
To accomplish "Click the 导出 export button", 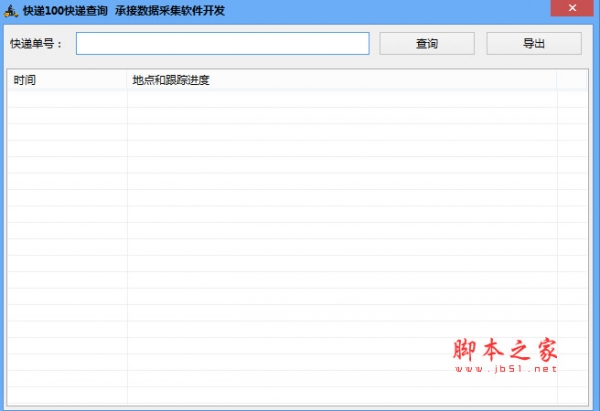I will (x=534, y=44).
